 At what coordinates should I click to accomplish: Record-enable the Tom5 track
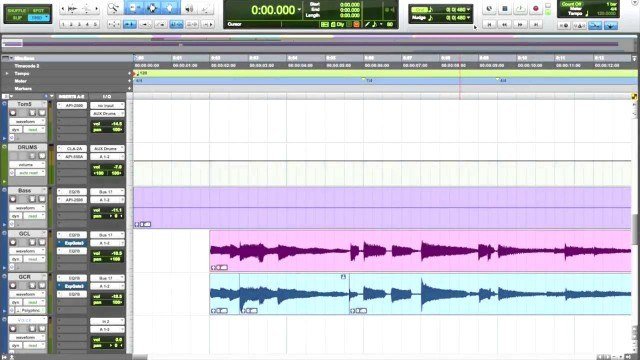point(13,113)
